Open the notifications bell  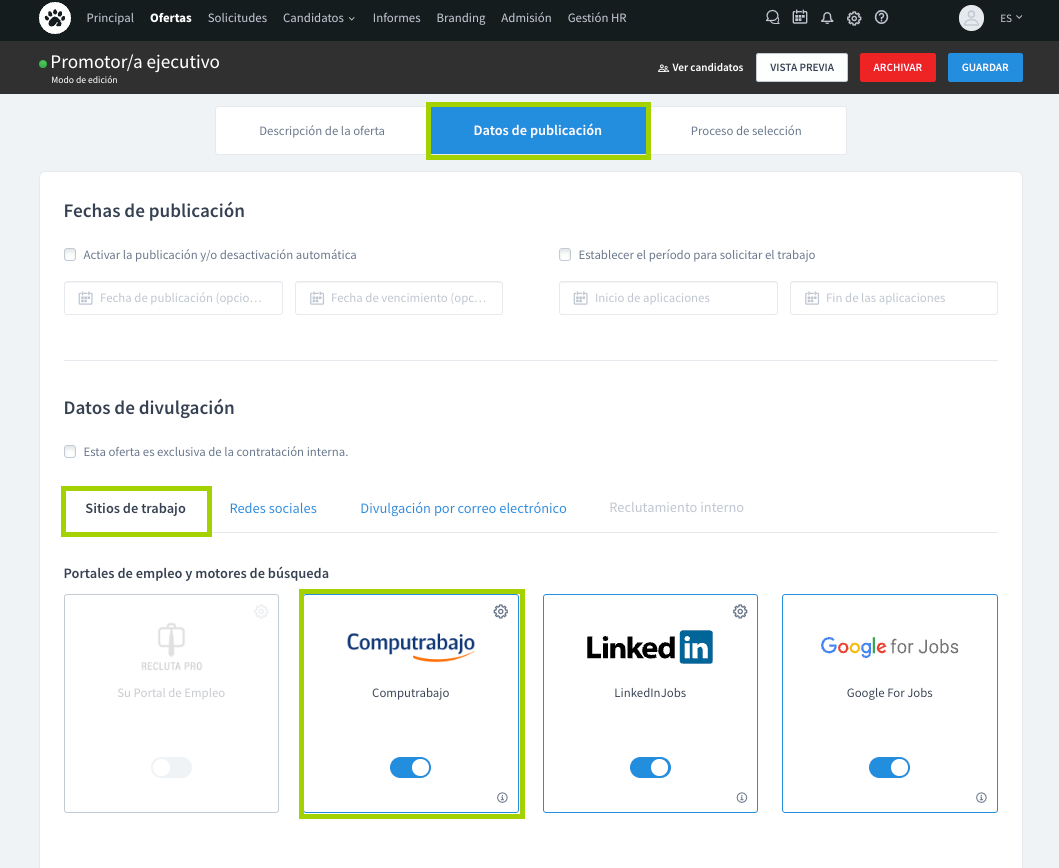pos(827,18)
